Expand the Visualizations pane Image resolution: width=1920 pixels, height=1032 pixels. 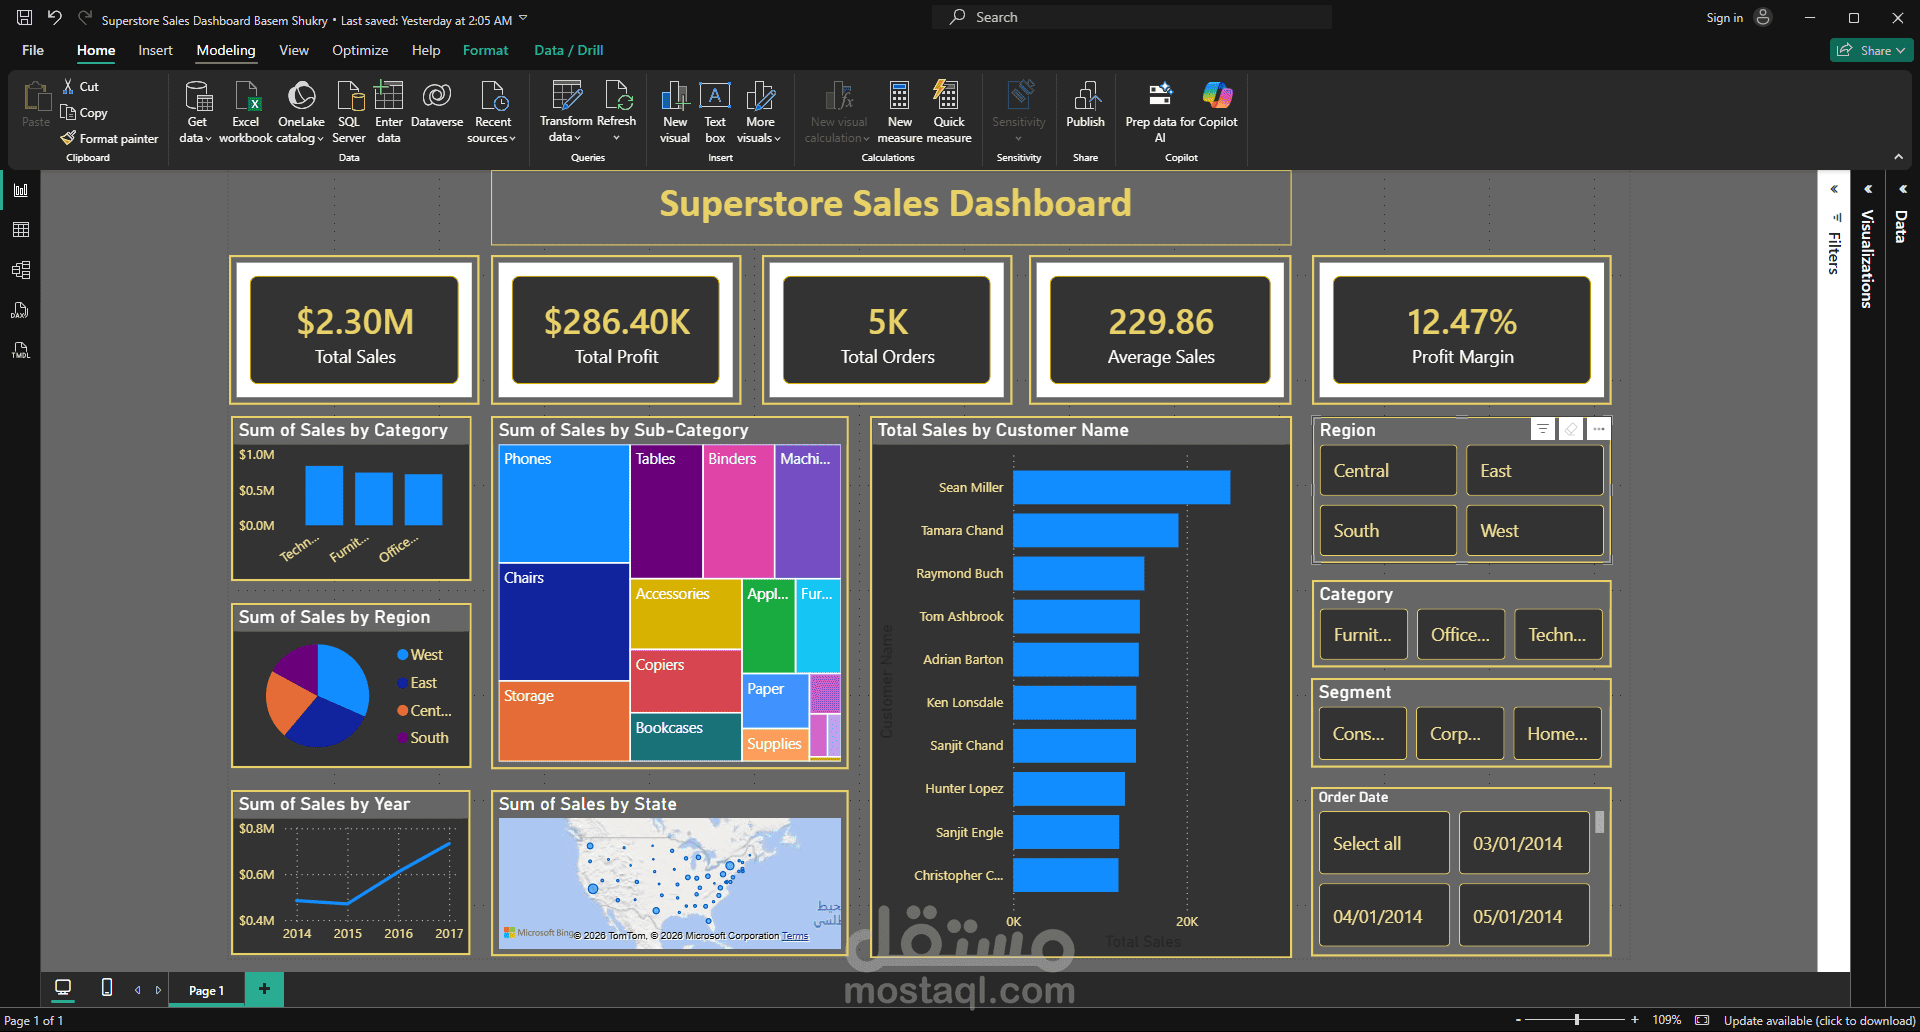(x=1868, y=189)
